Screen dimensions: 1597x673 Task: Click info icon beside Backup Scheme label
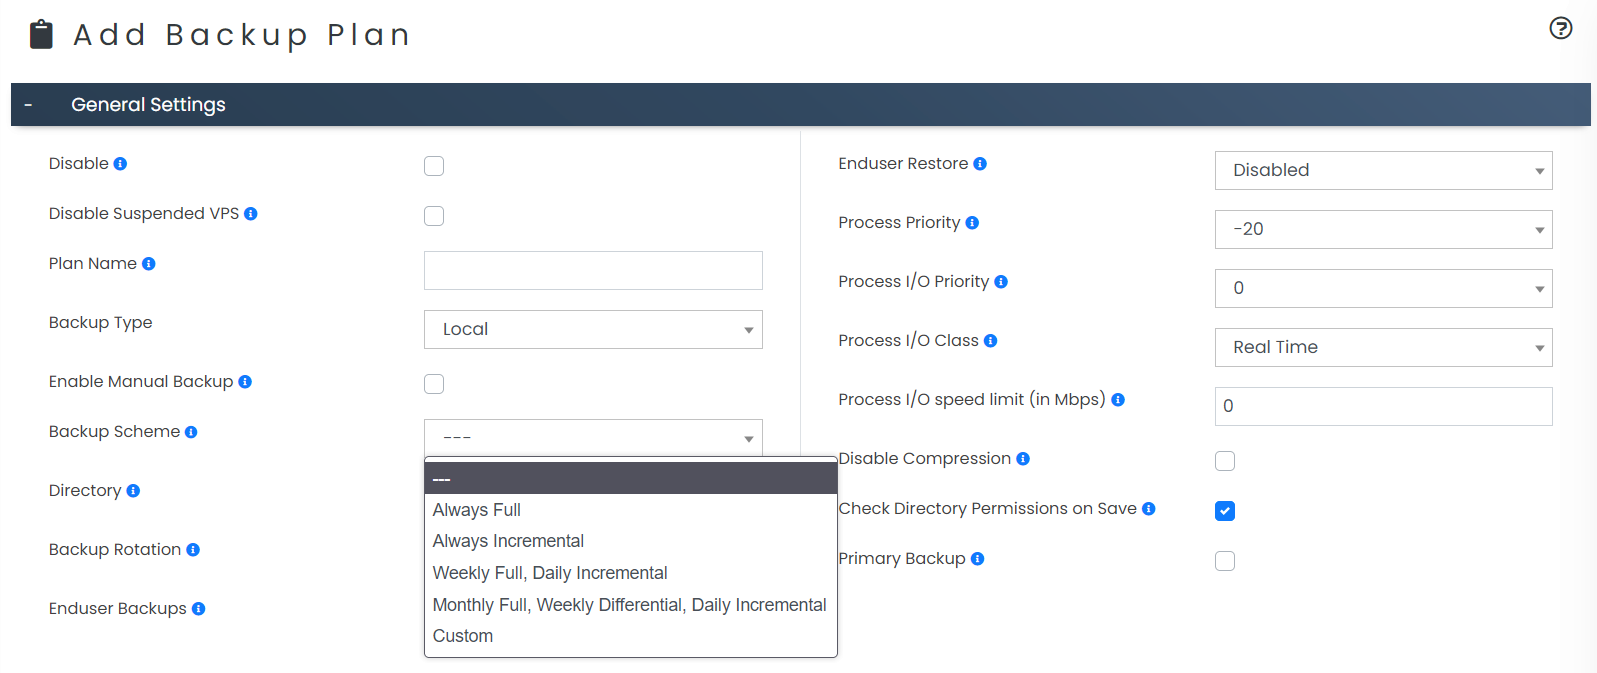click(x=191, y=432)
